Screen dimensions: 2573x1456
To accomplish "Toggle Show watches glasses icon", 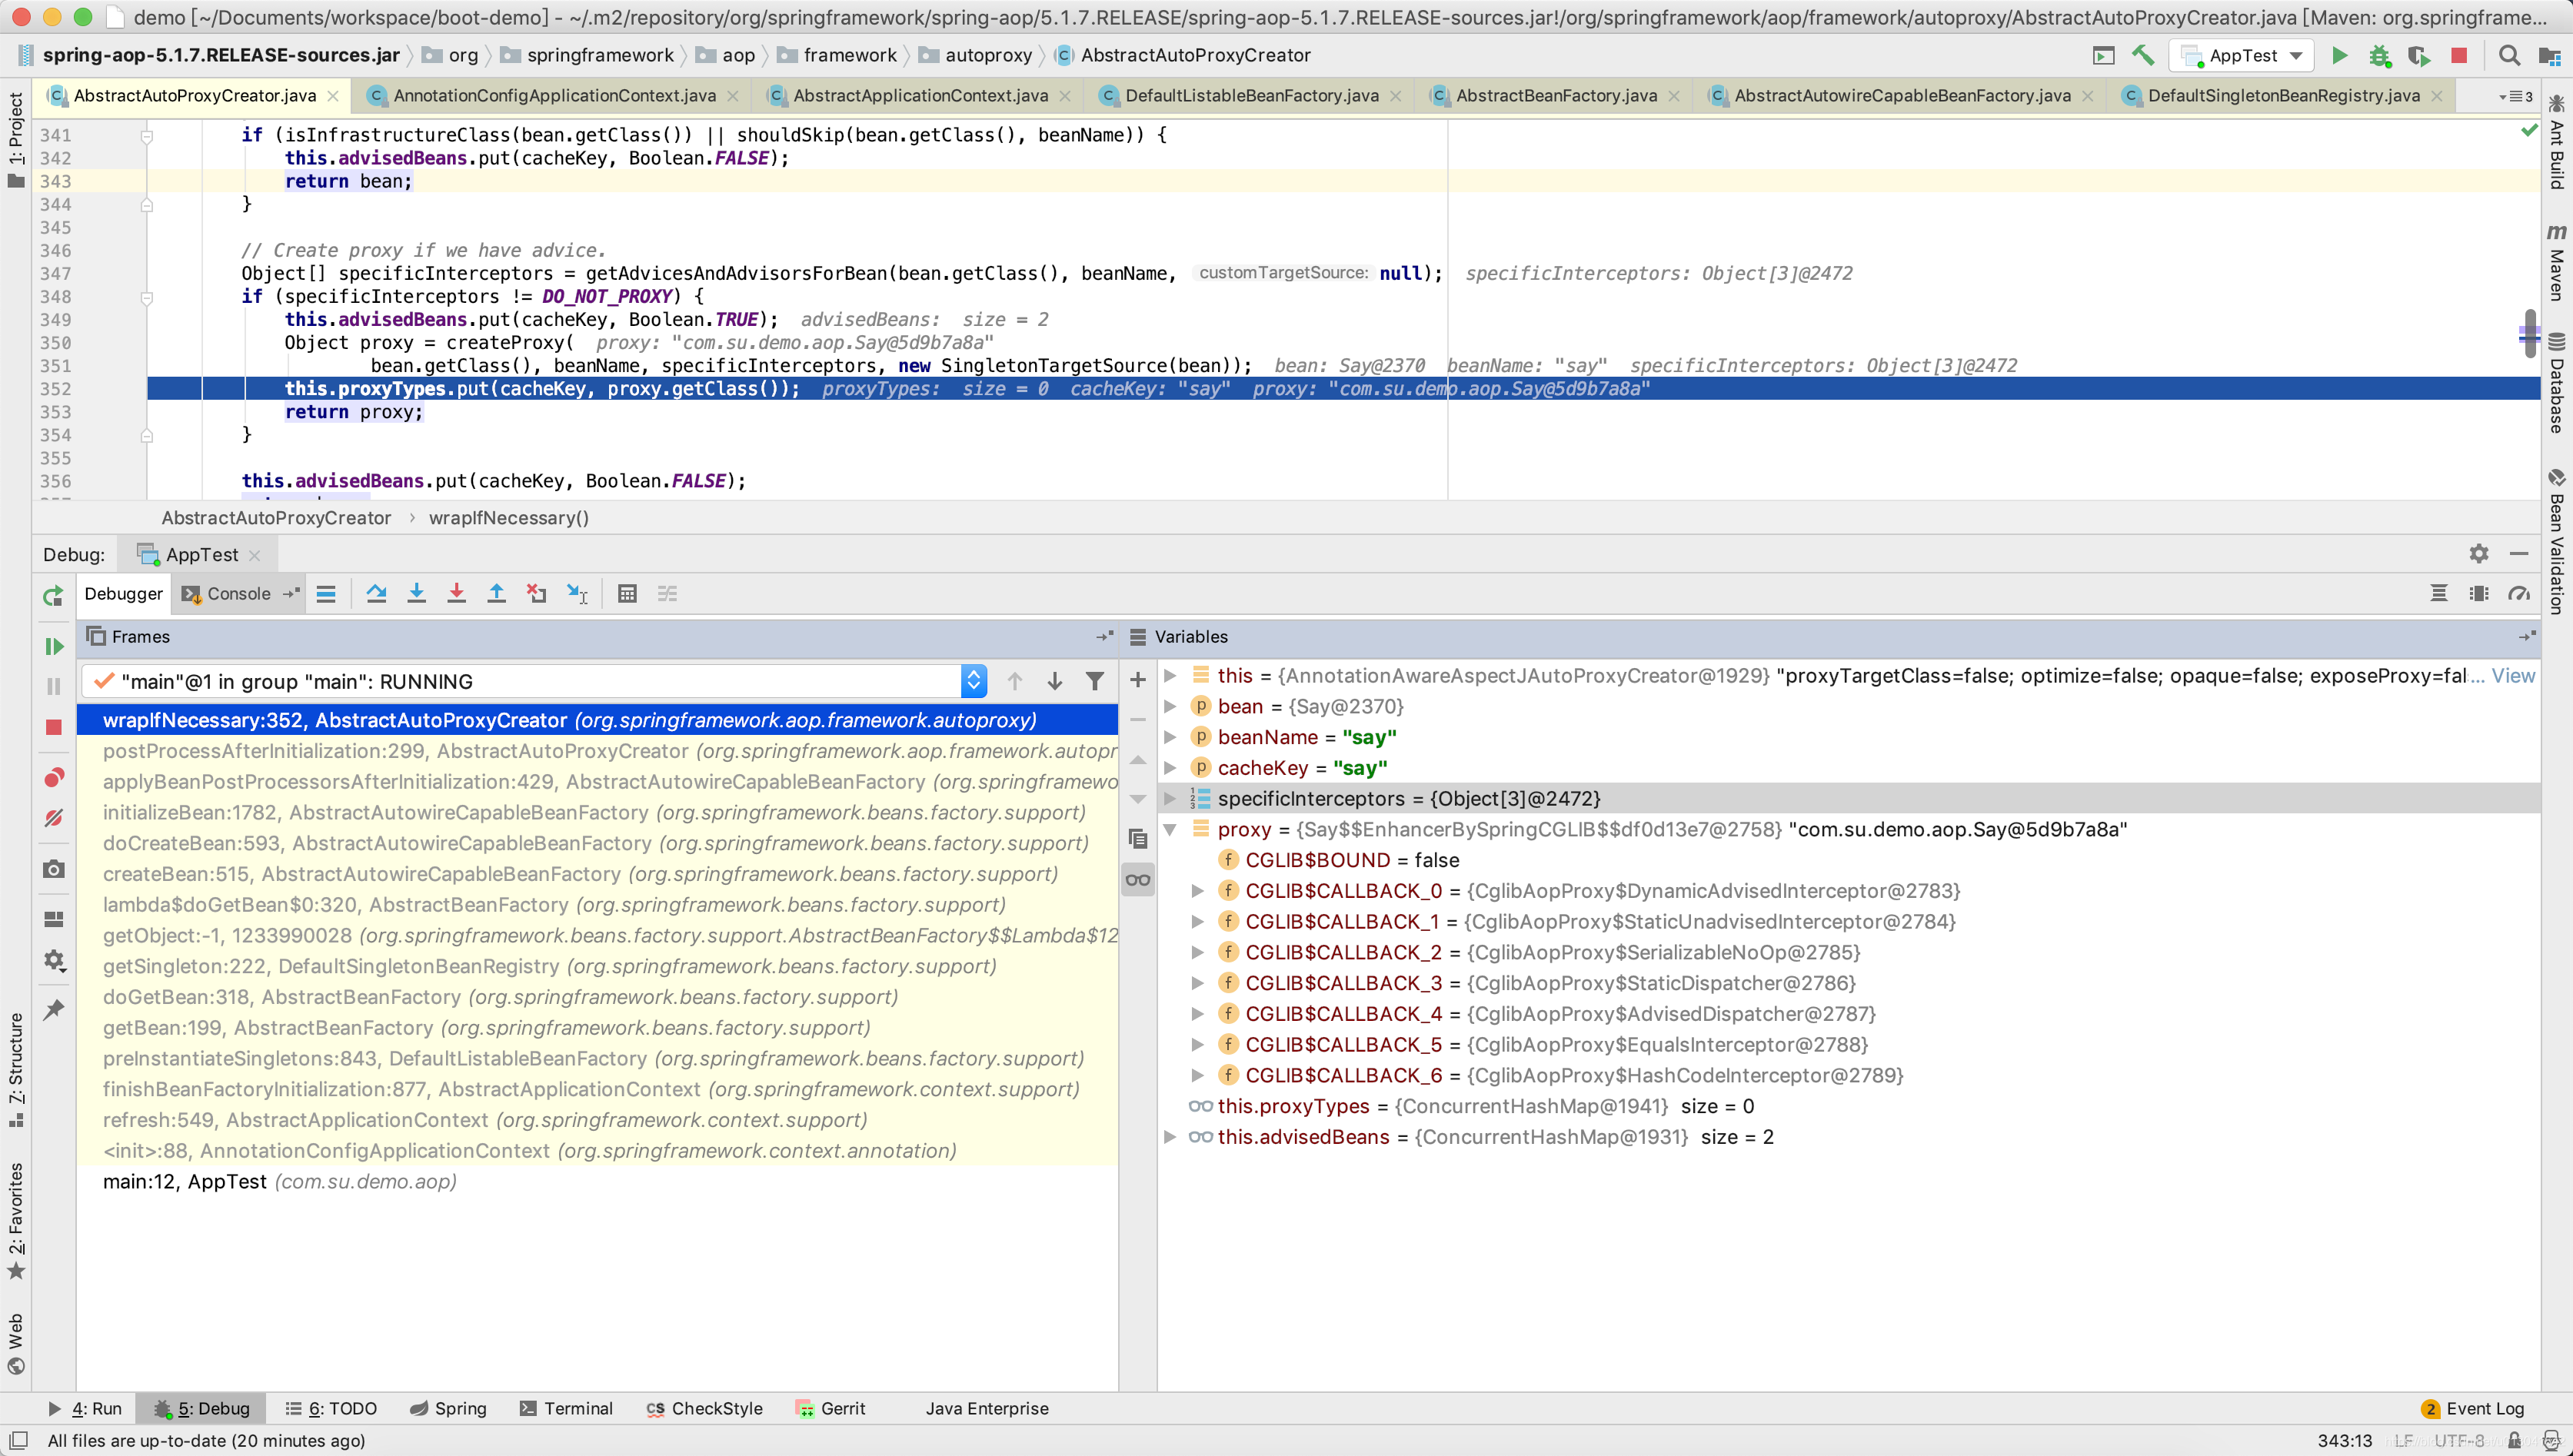I will 1138,880.
